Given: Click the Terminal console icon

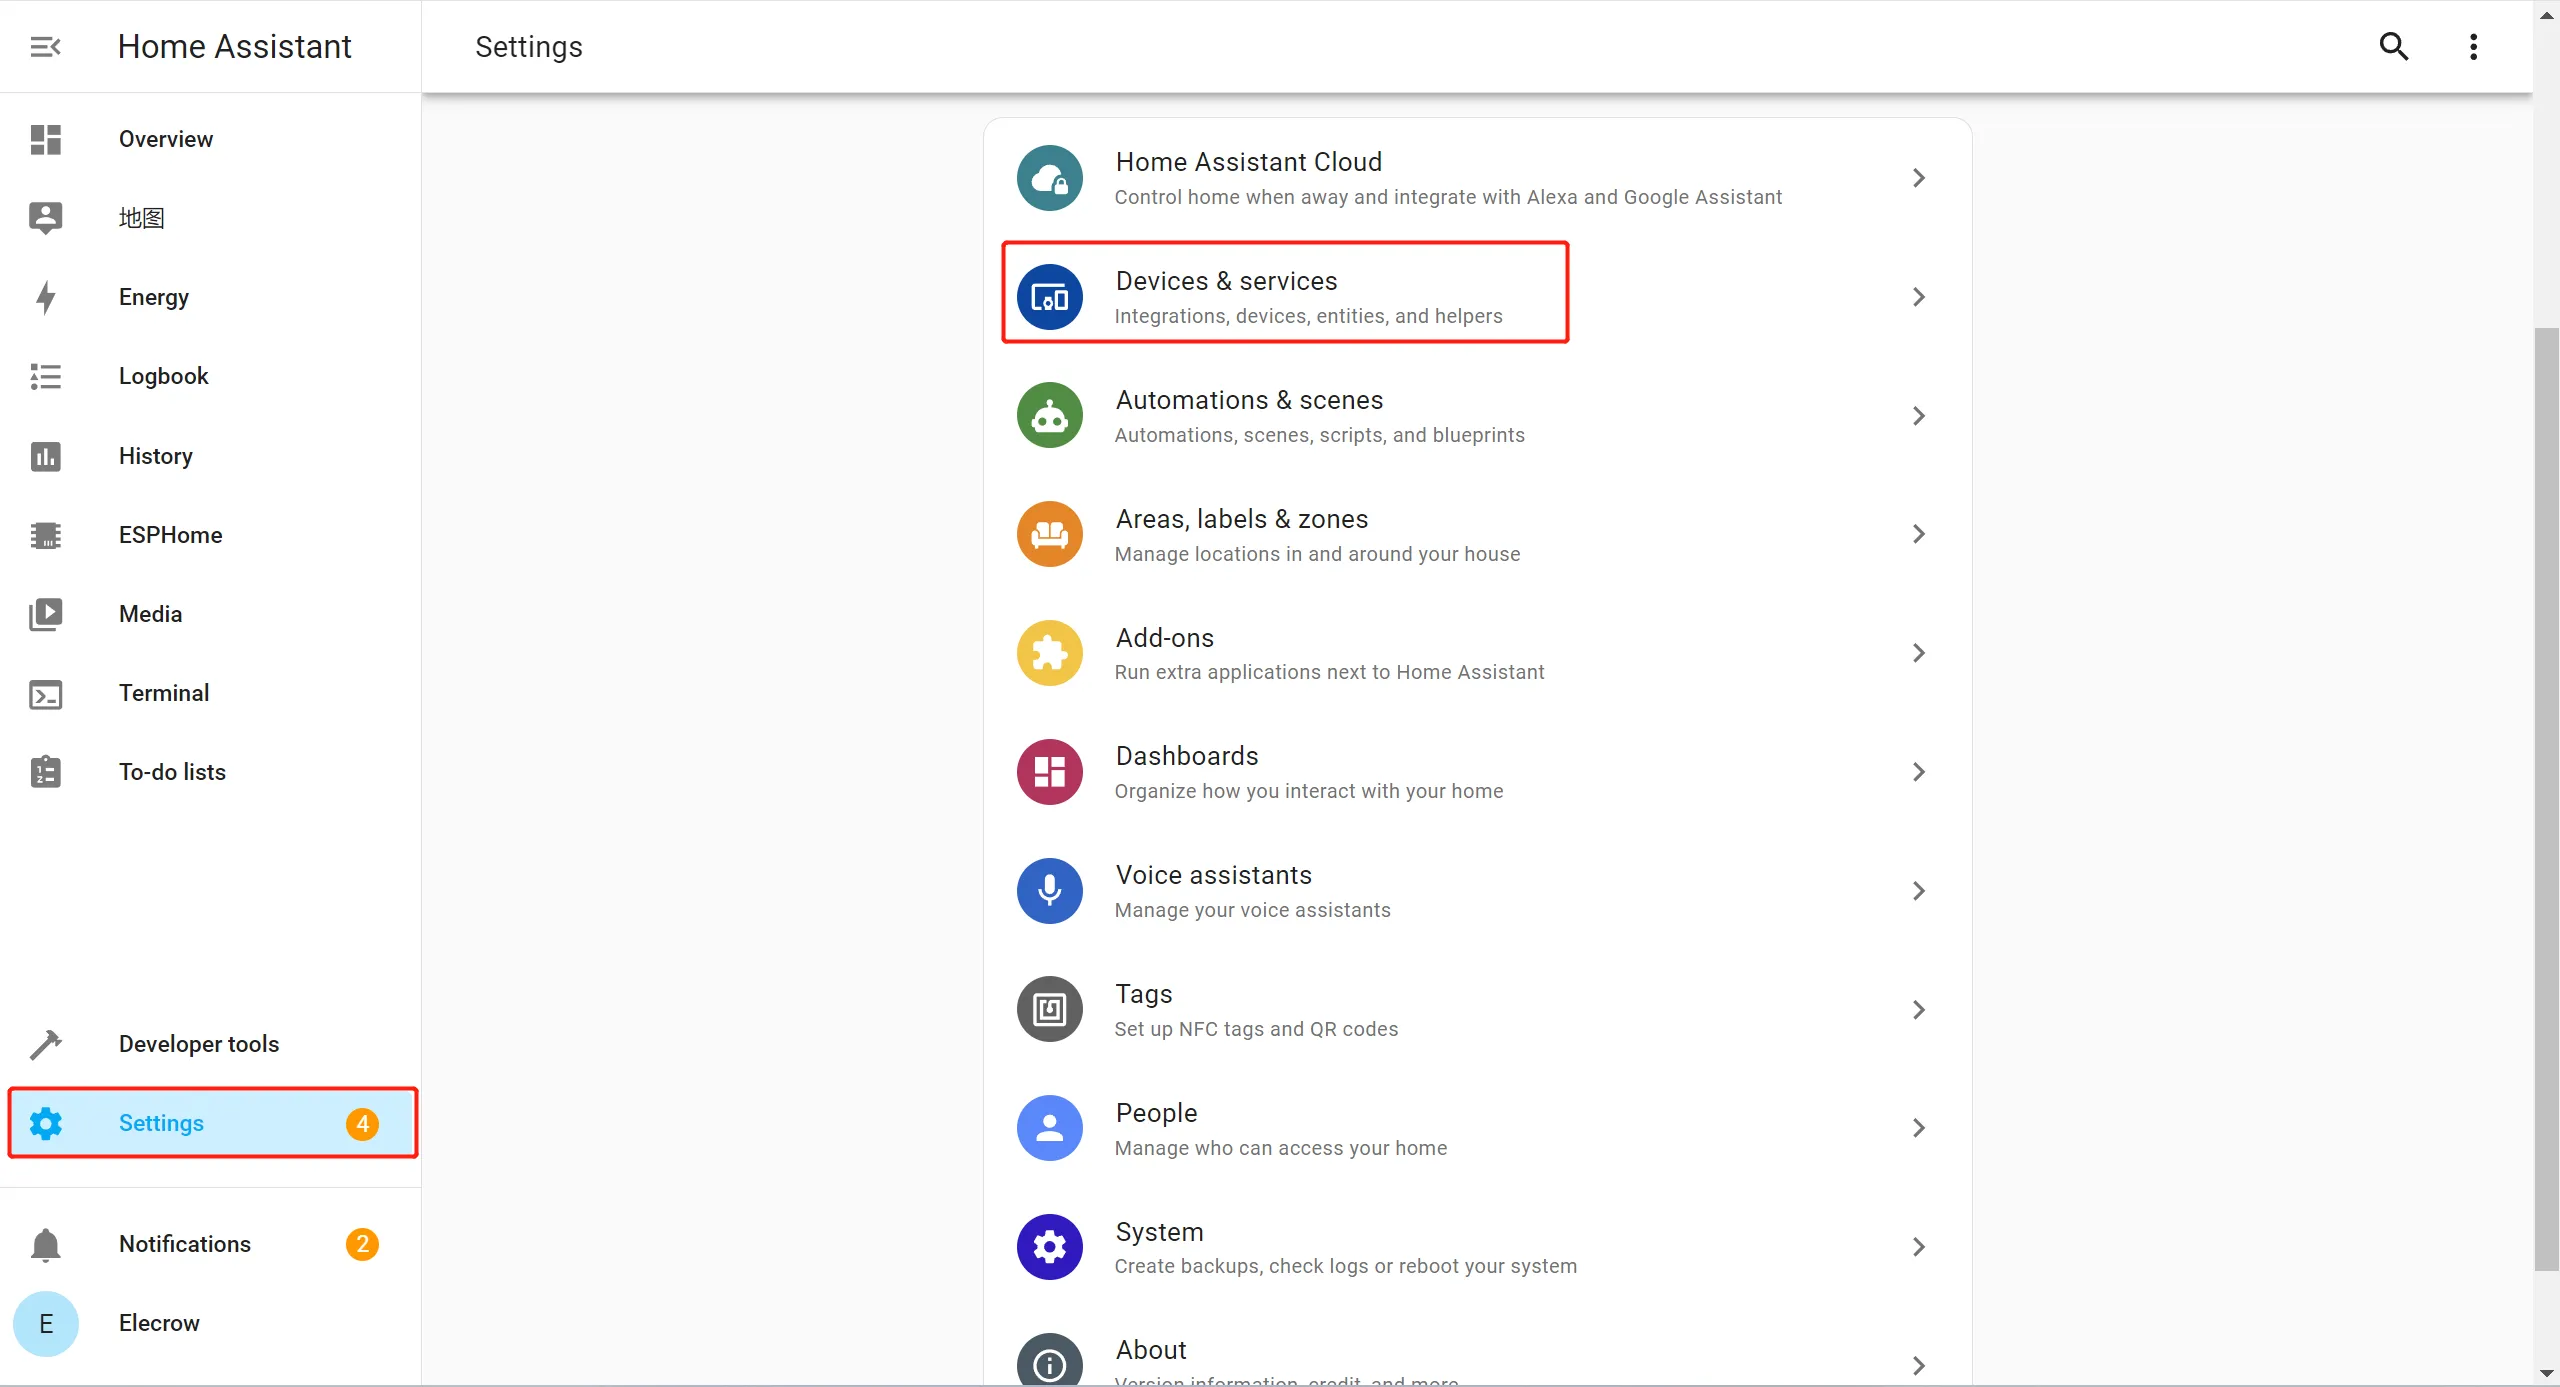Looking at the screenshot, I should 45,694.
